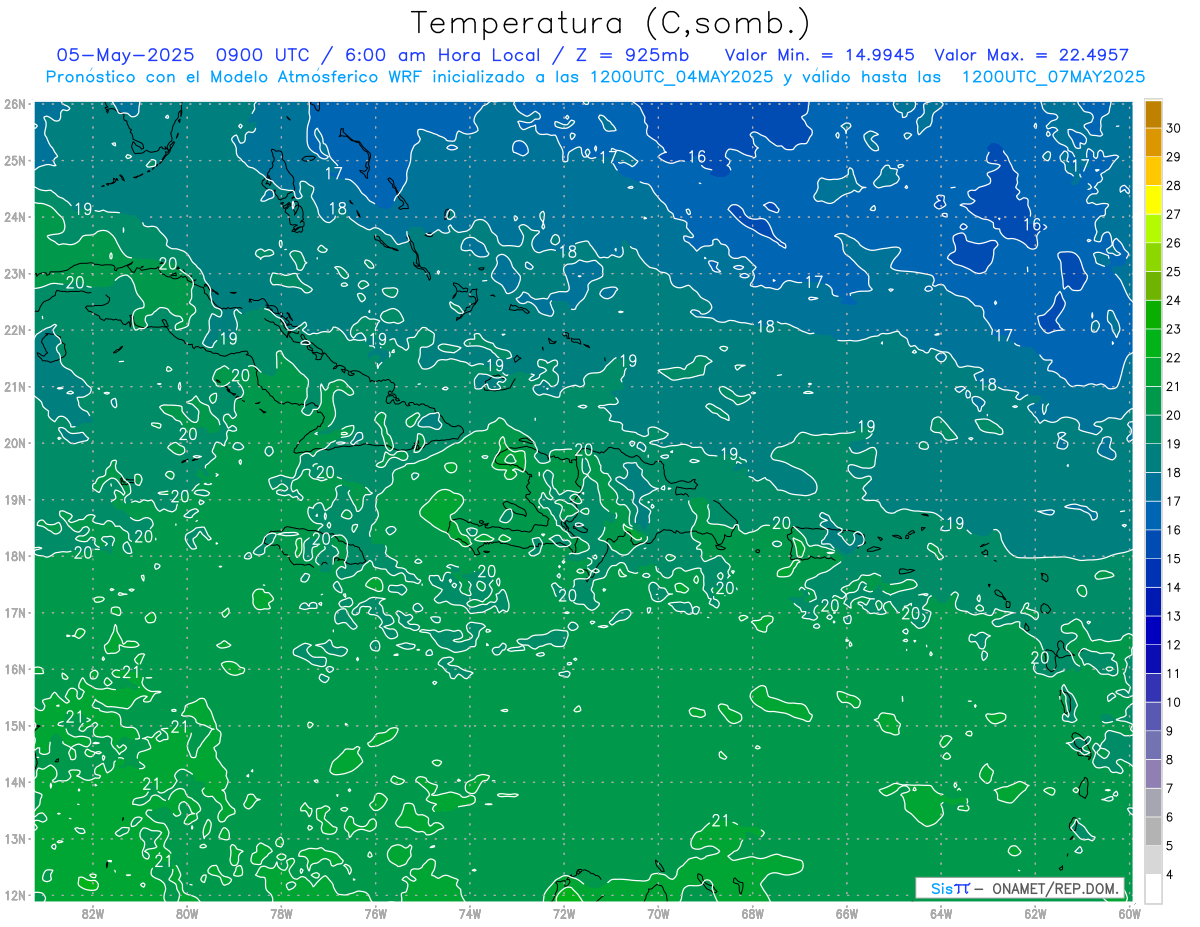Click the color scale label "28"
The height and width of the screenshot is (927, 1200).
point(1174,186)
